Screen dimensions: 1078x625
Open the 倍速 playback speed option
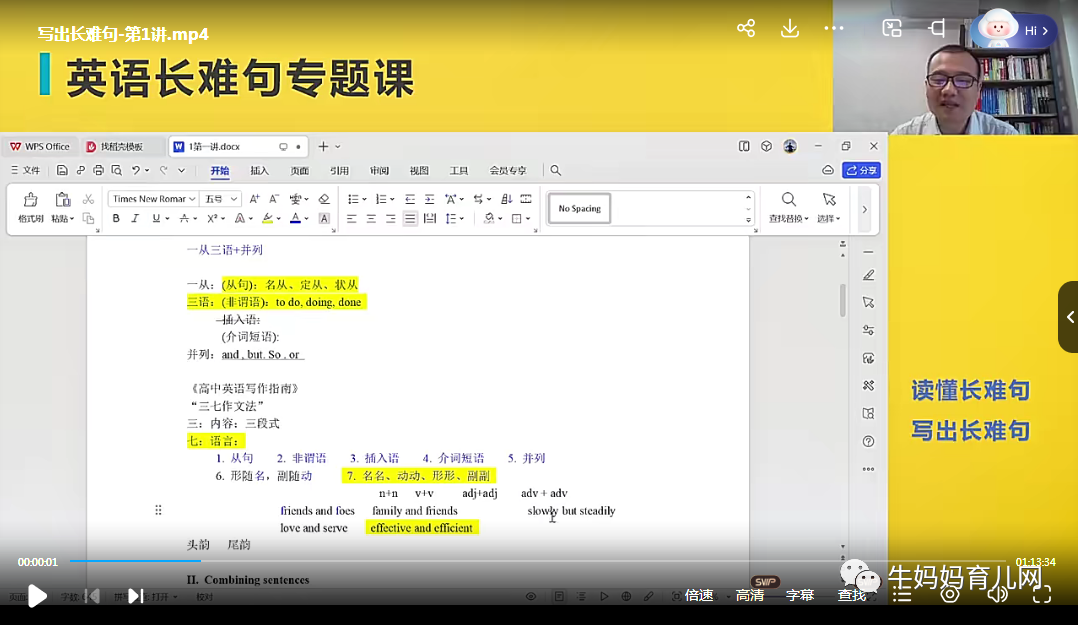pos(698,595)
